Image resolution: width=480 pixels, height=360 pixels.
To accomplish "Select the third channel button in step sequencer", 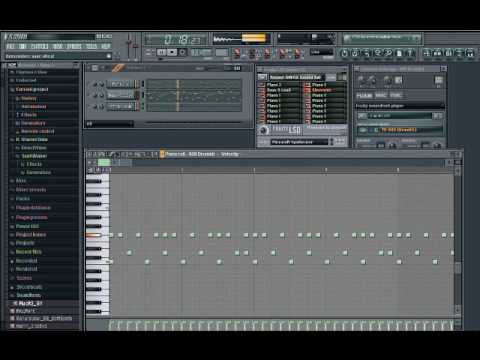I will pos(121,107).
